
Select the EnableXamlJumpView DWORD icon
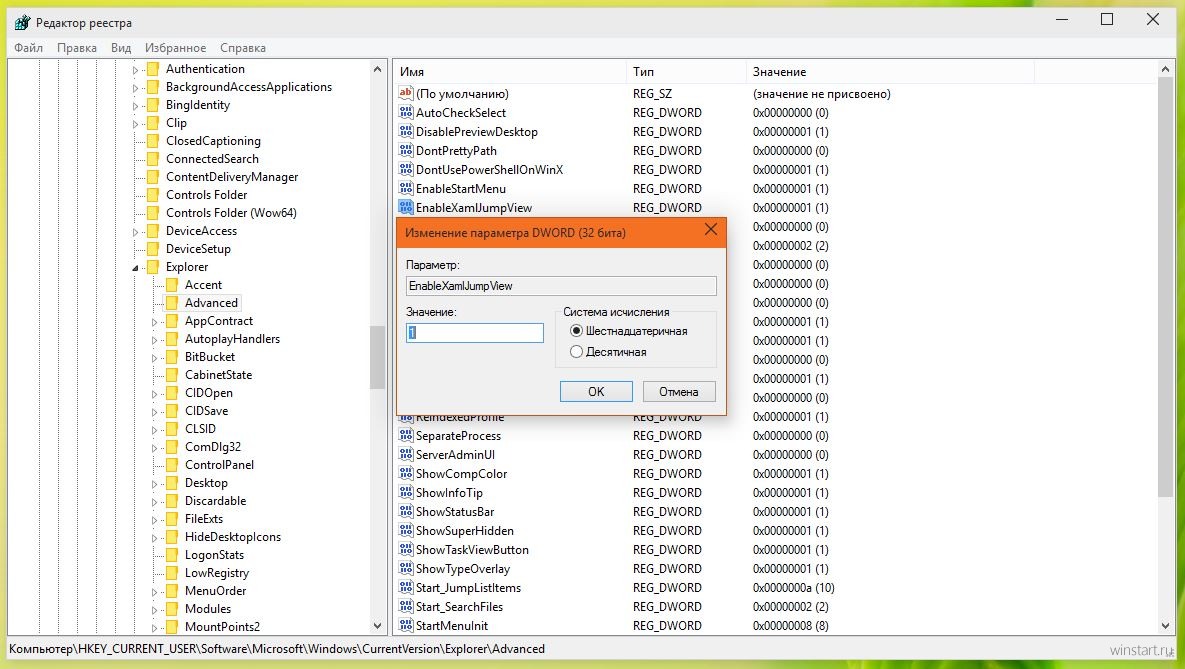click(406, 207)
